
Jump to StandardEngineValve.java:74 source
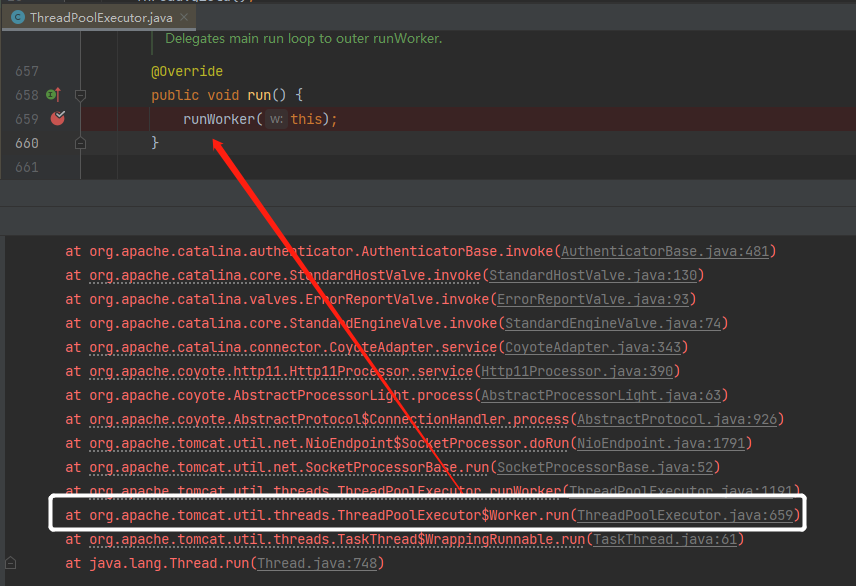coord(615,323)
